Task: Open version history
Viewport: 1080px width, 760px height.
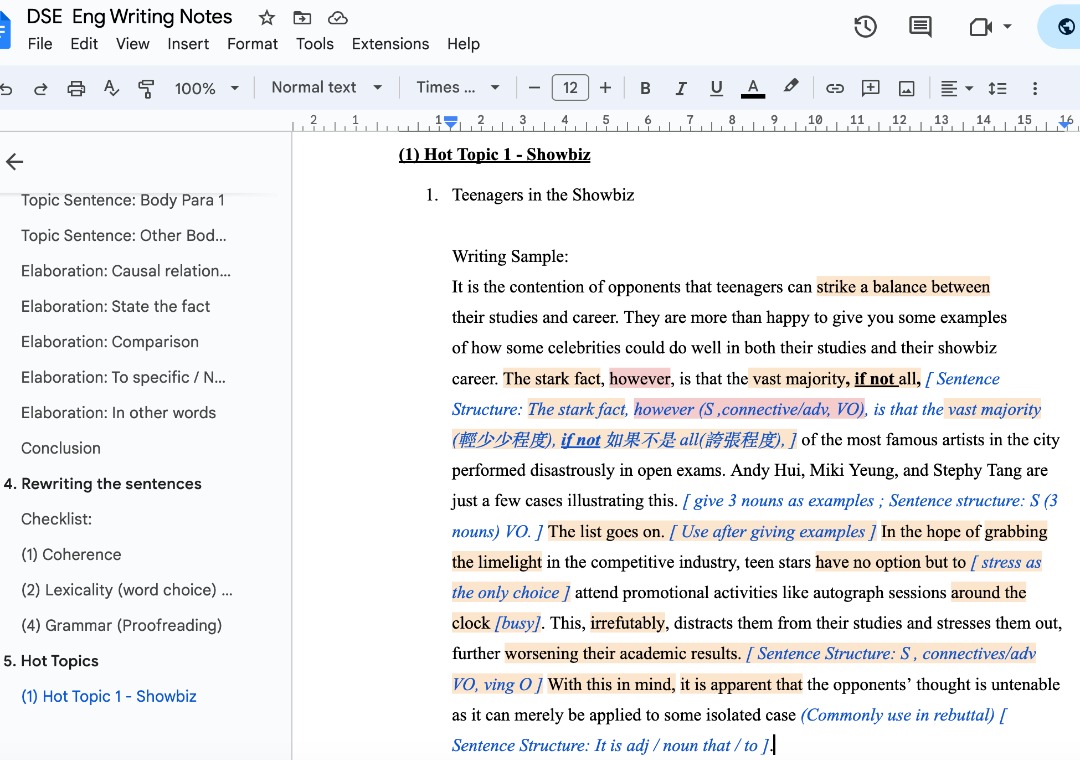Action: 865,27
